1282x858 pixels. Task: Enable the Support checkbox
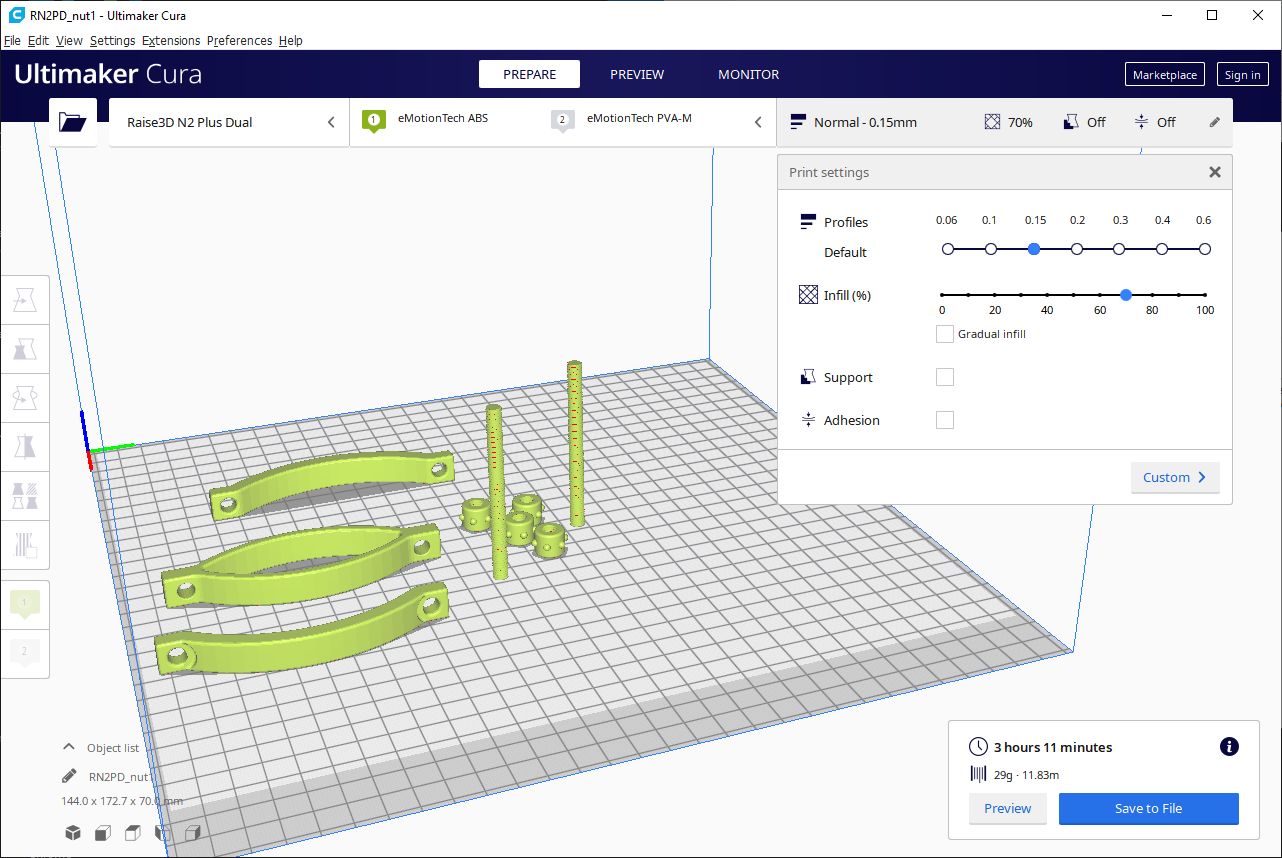pyautogui.click(x=944, y=377)
